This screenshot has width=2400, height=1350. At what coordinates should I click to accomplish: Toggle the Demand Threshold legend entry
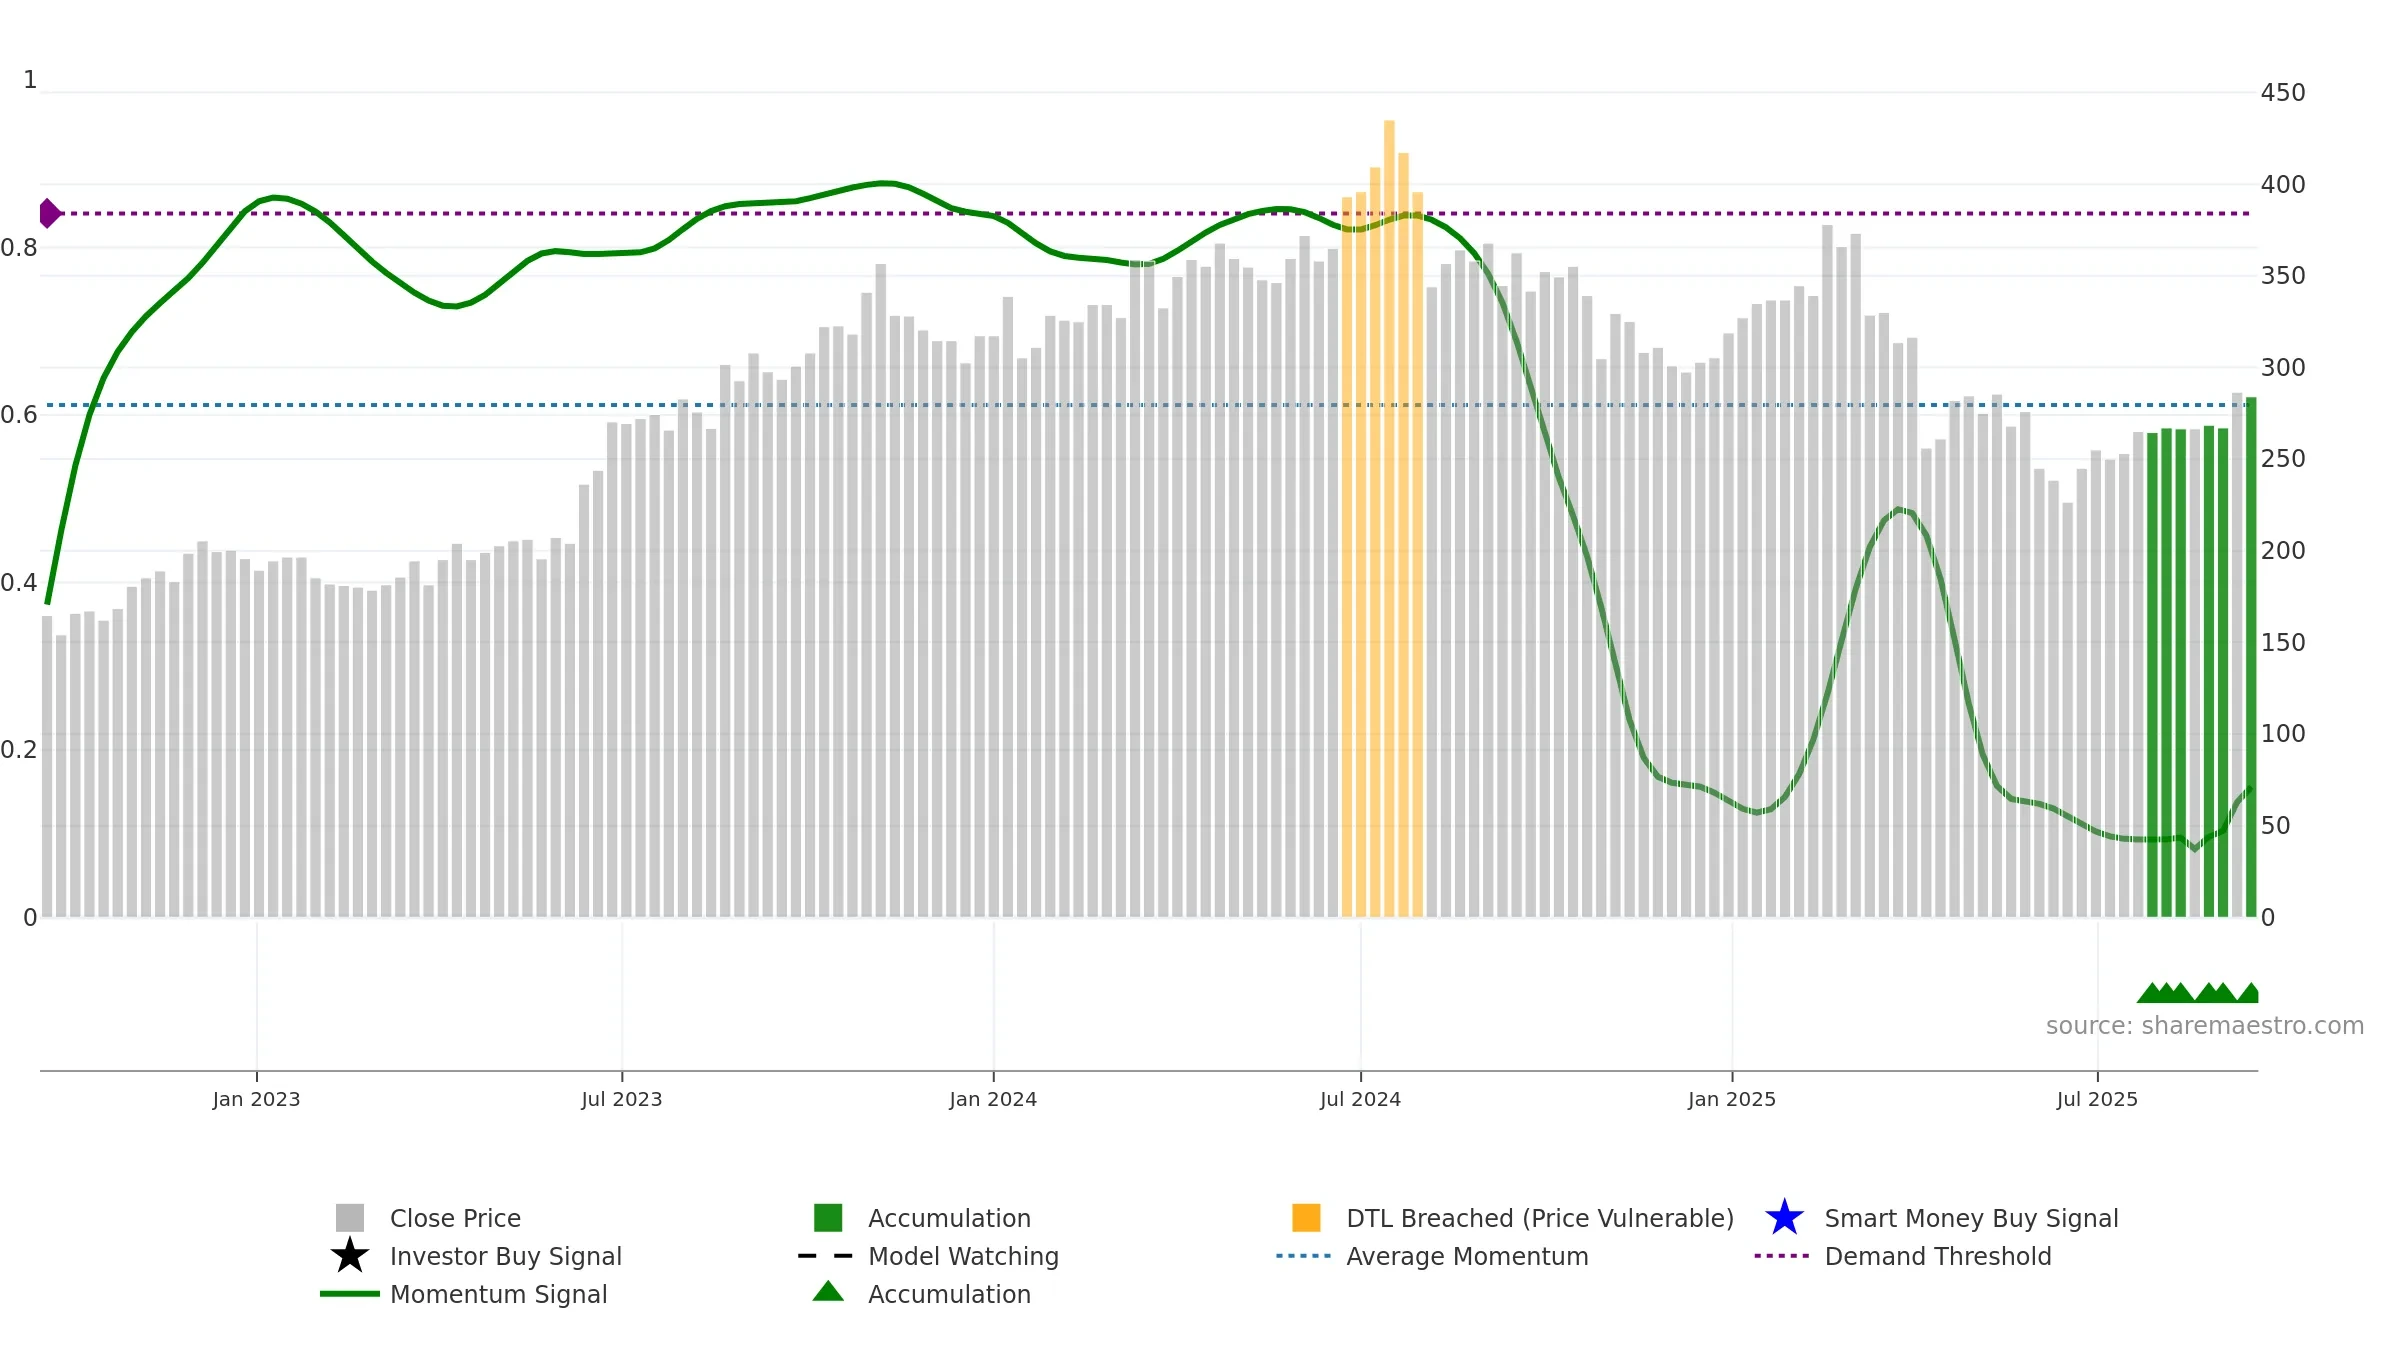(1937, 1256)
